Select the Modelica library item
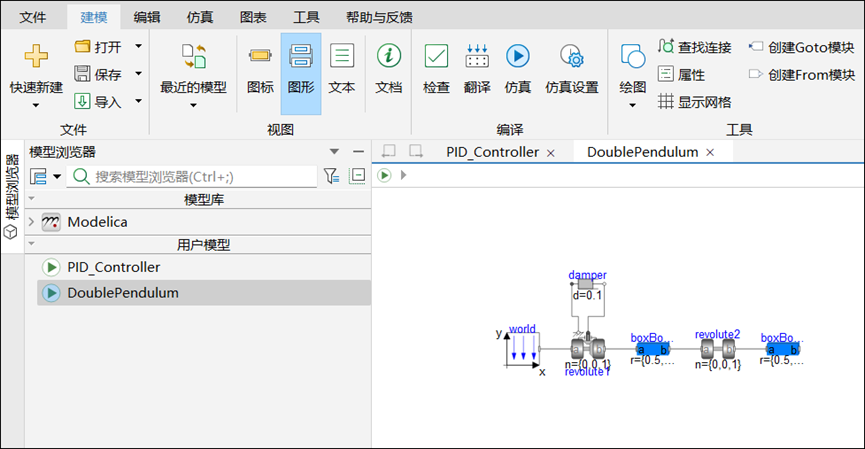 [x=97, y=222]
